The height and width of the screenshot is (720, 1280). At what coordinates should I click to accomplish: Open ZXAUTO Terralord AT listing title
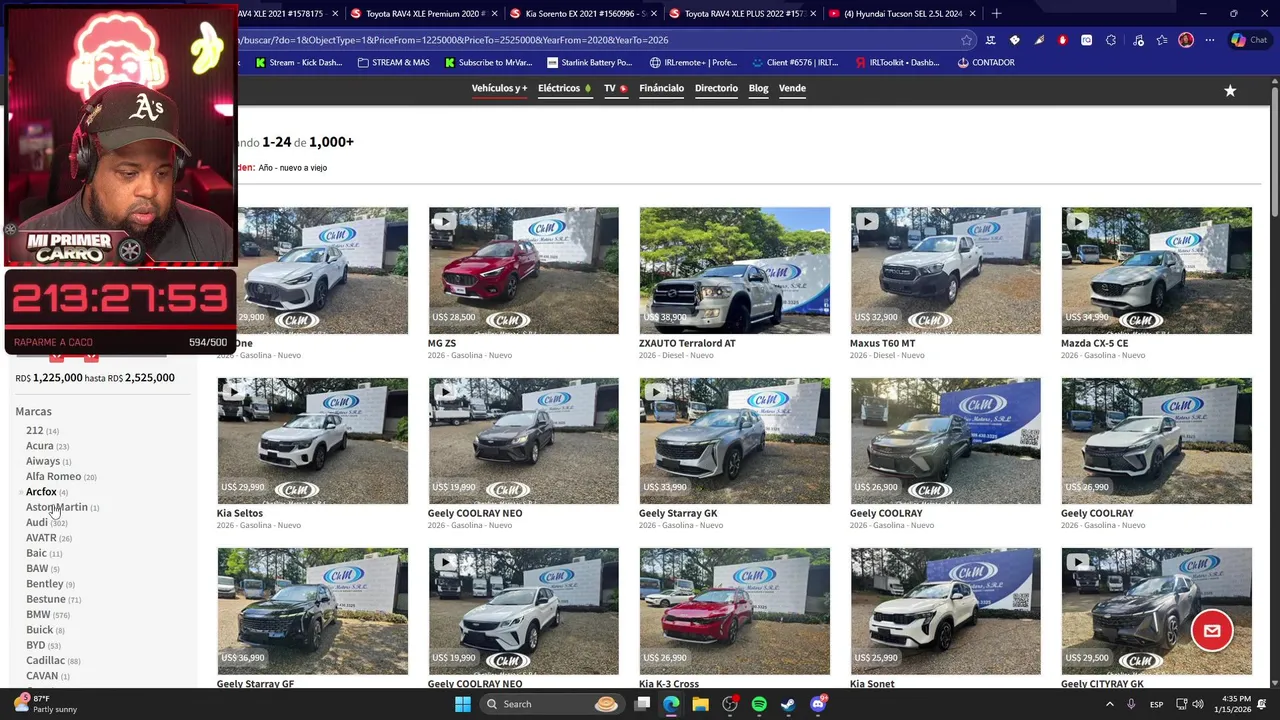pos(687,343)
